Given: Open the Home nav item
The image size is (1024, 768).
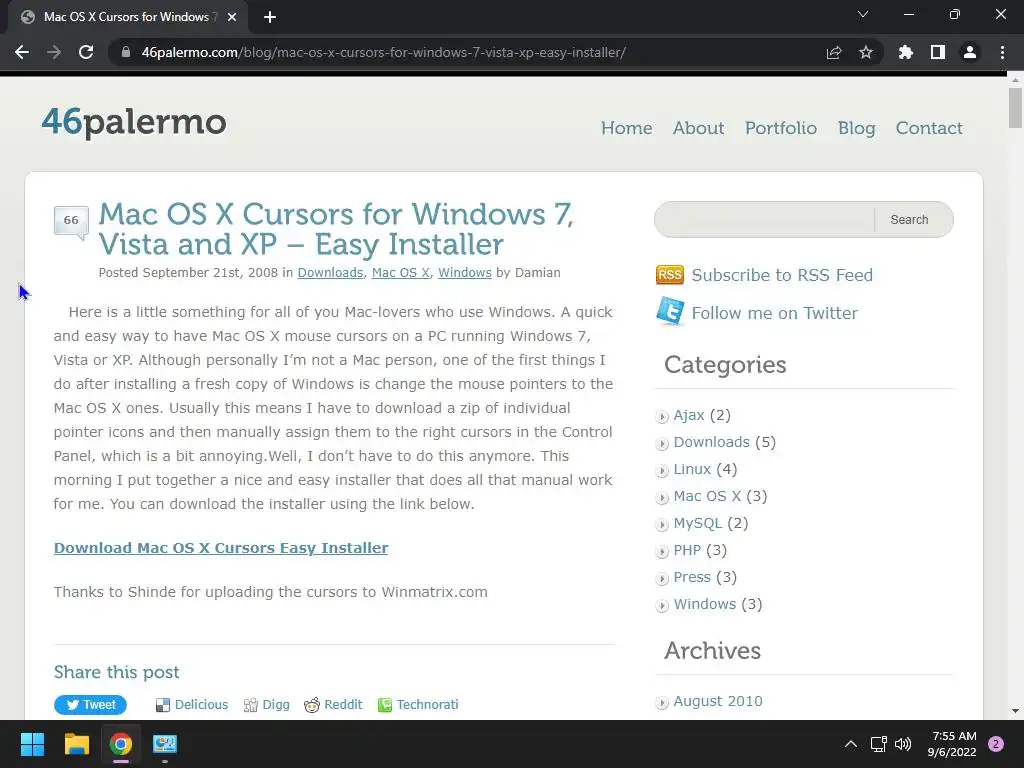Looking at the screenshot, I should [x=626, y=128].
